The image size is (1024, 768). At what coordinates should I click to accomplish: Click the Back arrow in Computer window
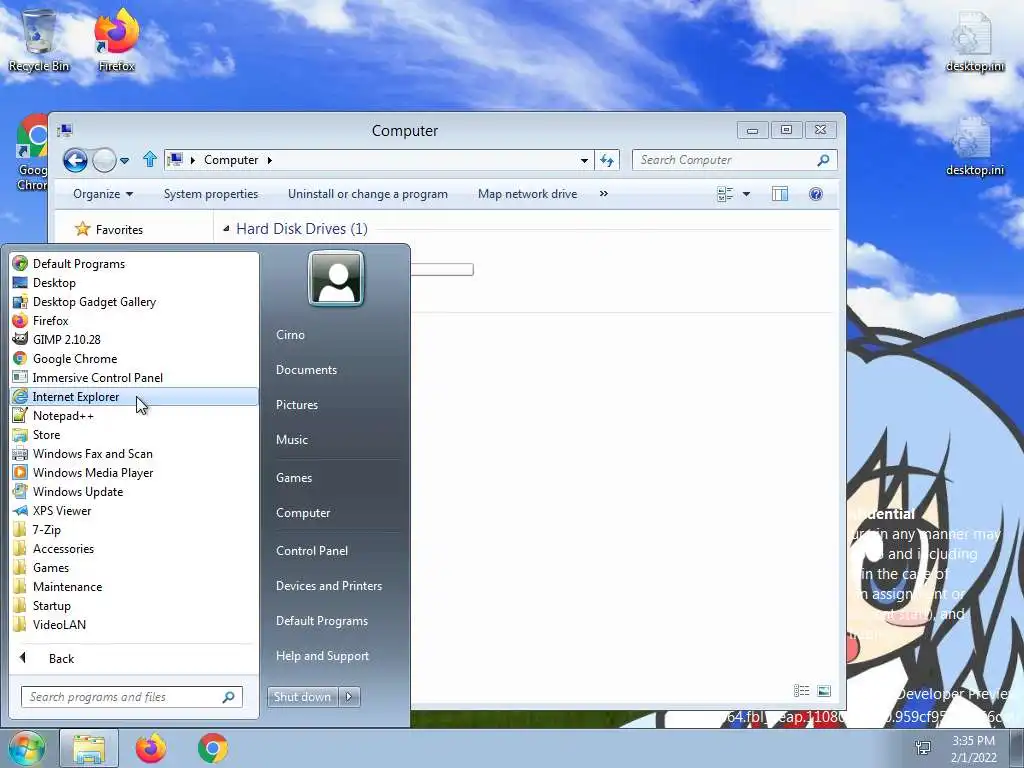pyautogui.click(x=75, y=160)
